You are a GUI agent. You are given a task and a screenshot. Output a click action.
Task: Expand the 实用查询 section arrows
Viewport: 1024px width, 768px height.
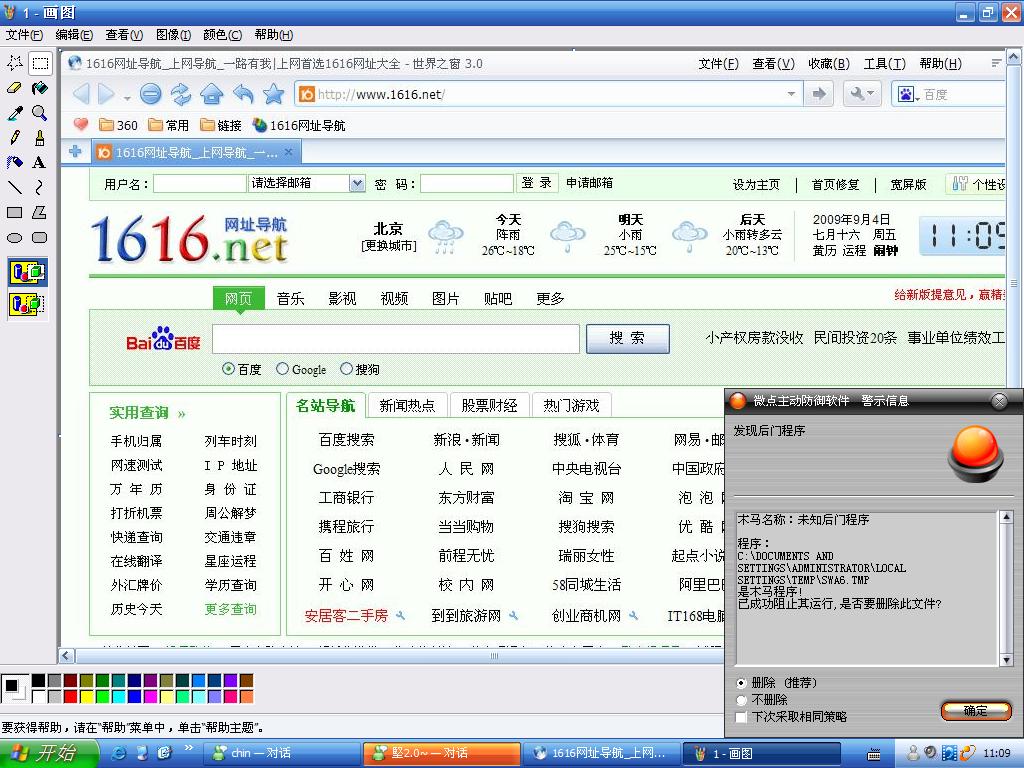point(182,414)
